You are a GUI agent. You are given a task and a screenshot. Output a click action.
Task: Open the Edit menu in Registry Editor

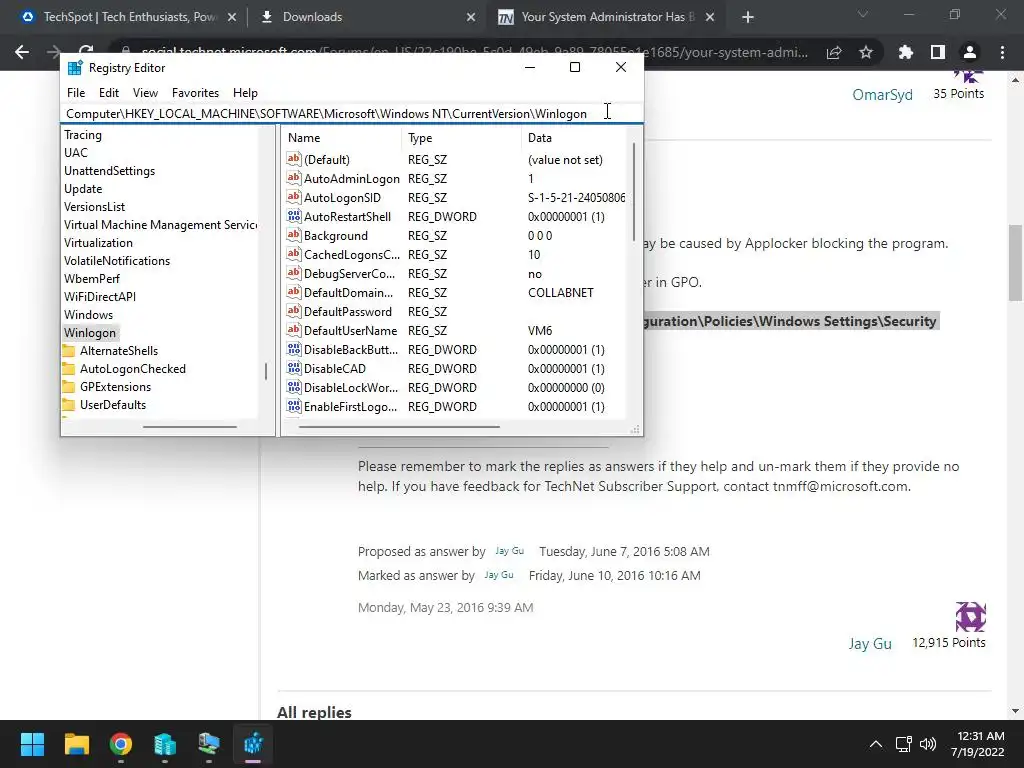click(x=108, y=93)
